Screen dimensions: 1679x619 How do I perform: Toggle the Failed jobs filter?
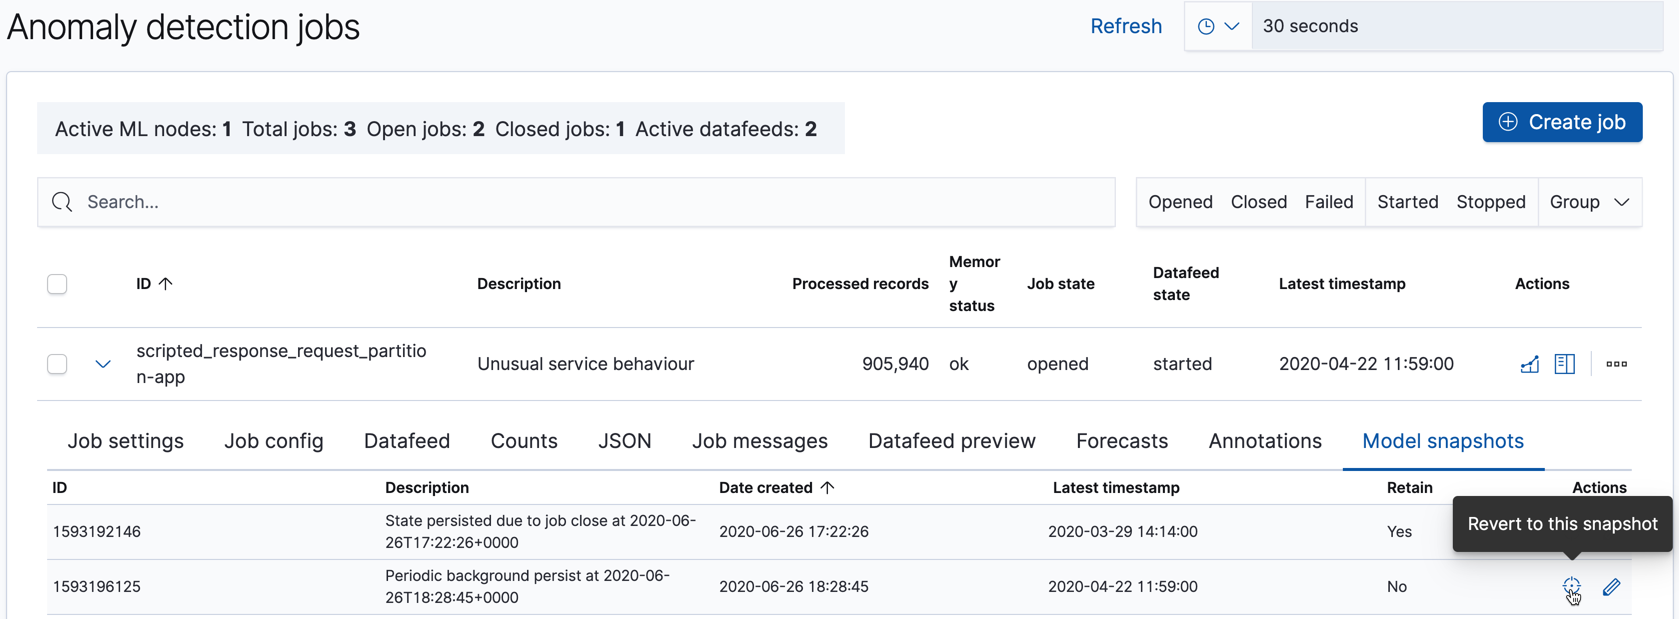pos(1328,202)
